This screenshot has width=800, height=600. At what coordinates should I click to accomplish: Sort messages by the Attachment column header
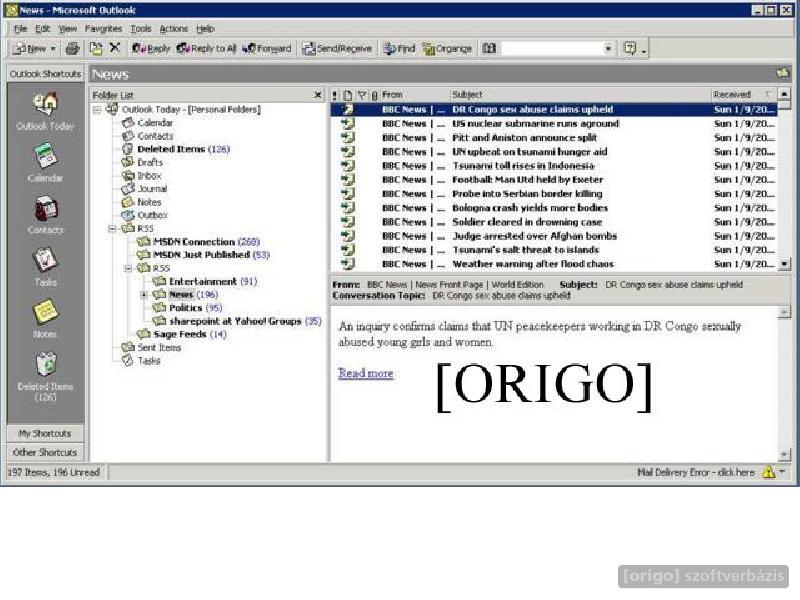375,95
